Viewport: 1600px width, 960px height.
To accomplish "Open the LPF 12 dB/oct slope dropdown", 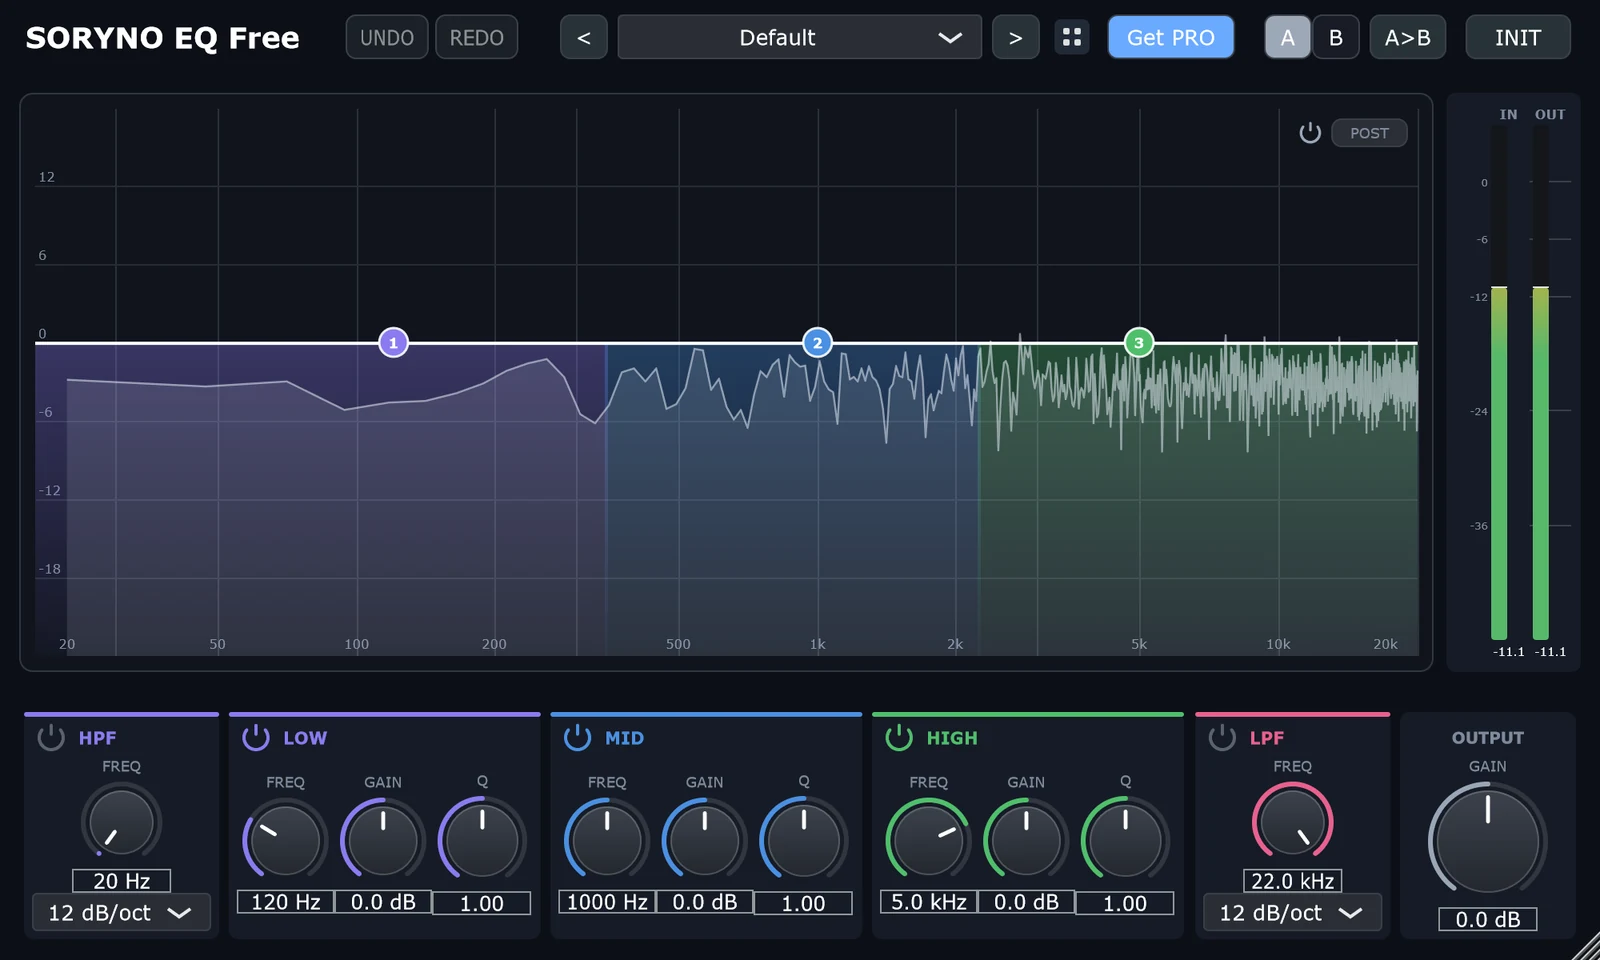I will point(1292,912).
